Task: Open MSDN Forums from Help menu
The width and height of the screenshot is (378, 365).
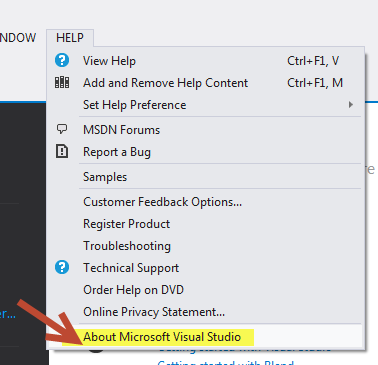Action: click(206, 130)
